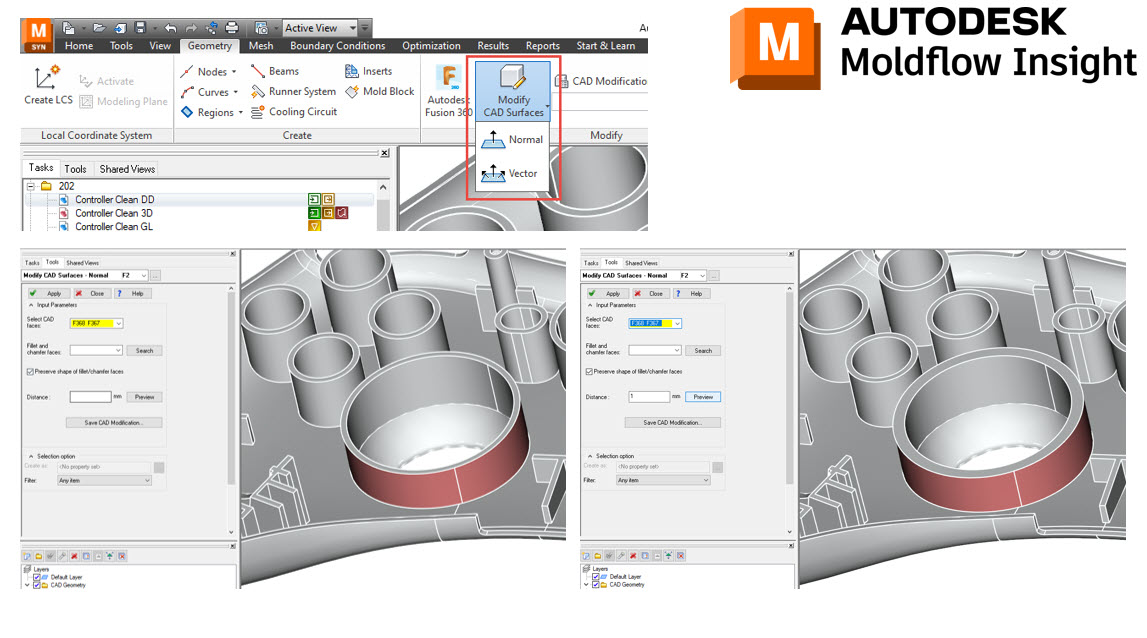Click the red X layer icon, Distance 1 screenshot
1147x638 pixels.
point(633,556)
